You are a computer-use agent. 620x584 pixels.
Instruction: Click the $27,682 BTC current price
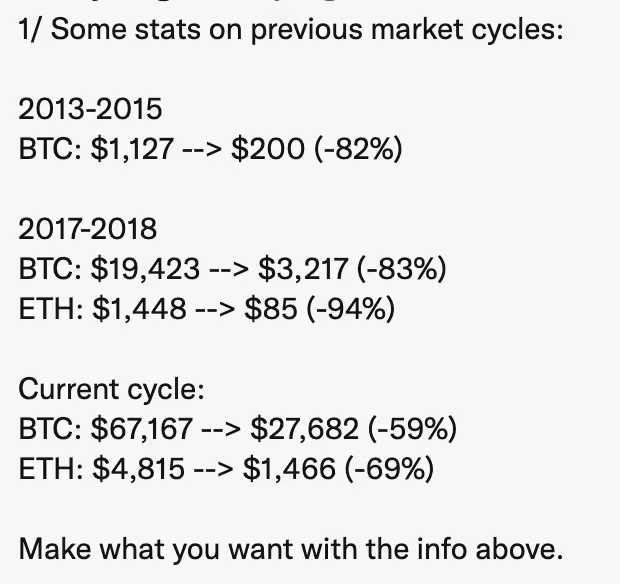[x=303, y=429]
